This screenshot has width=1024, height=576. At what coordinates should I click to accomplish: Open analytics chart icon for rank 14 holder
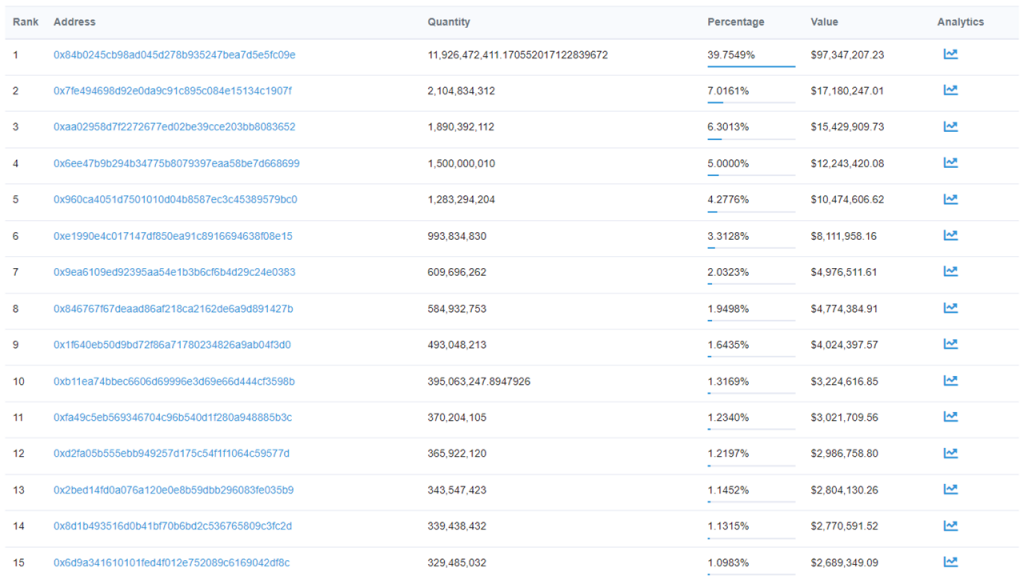click(950, 525)
